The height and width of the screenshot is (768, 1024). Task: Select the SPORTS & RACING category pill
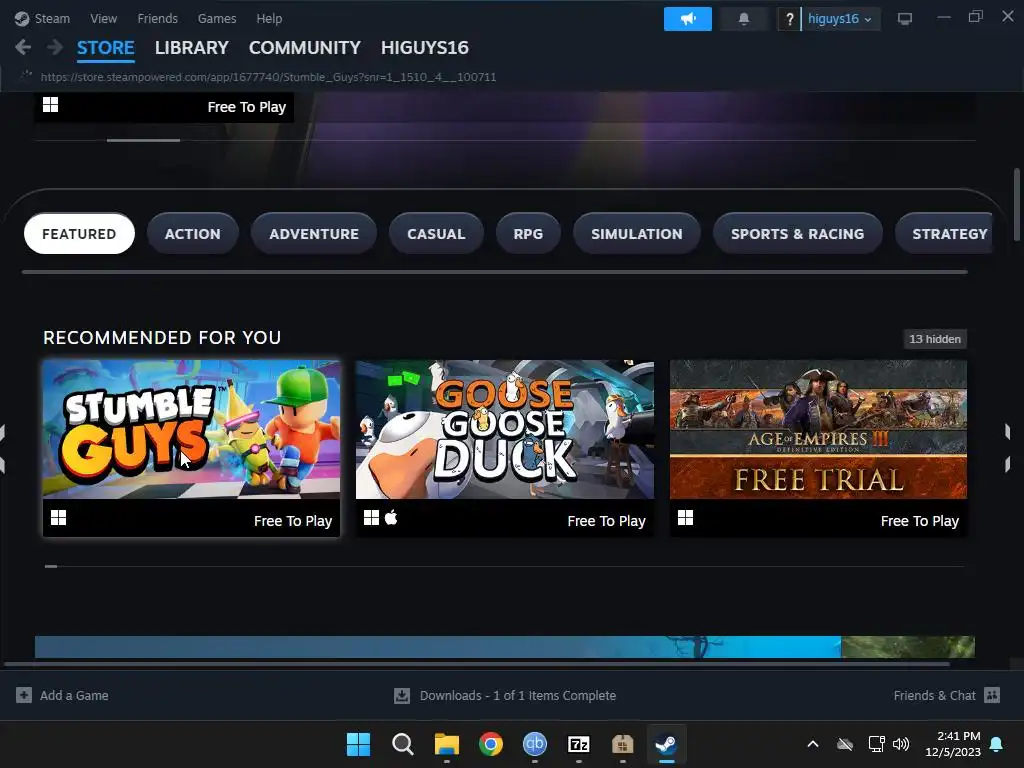click(x=797, y=234)
